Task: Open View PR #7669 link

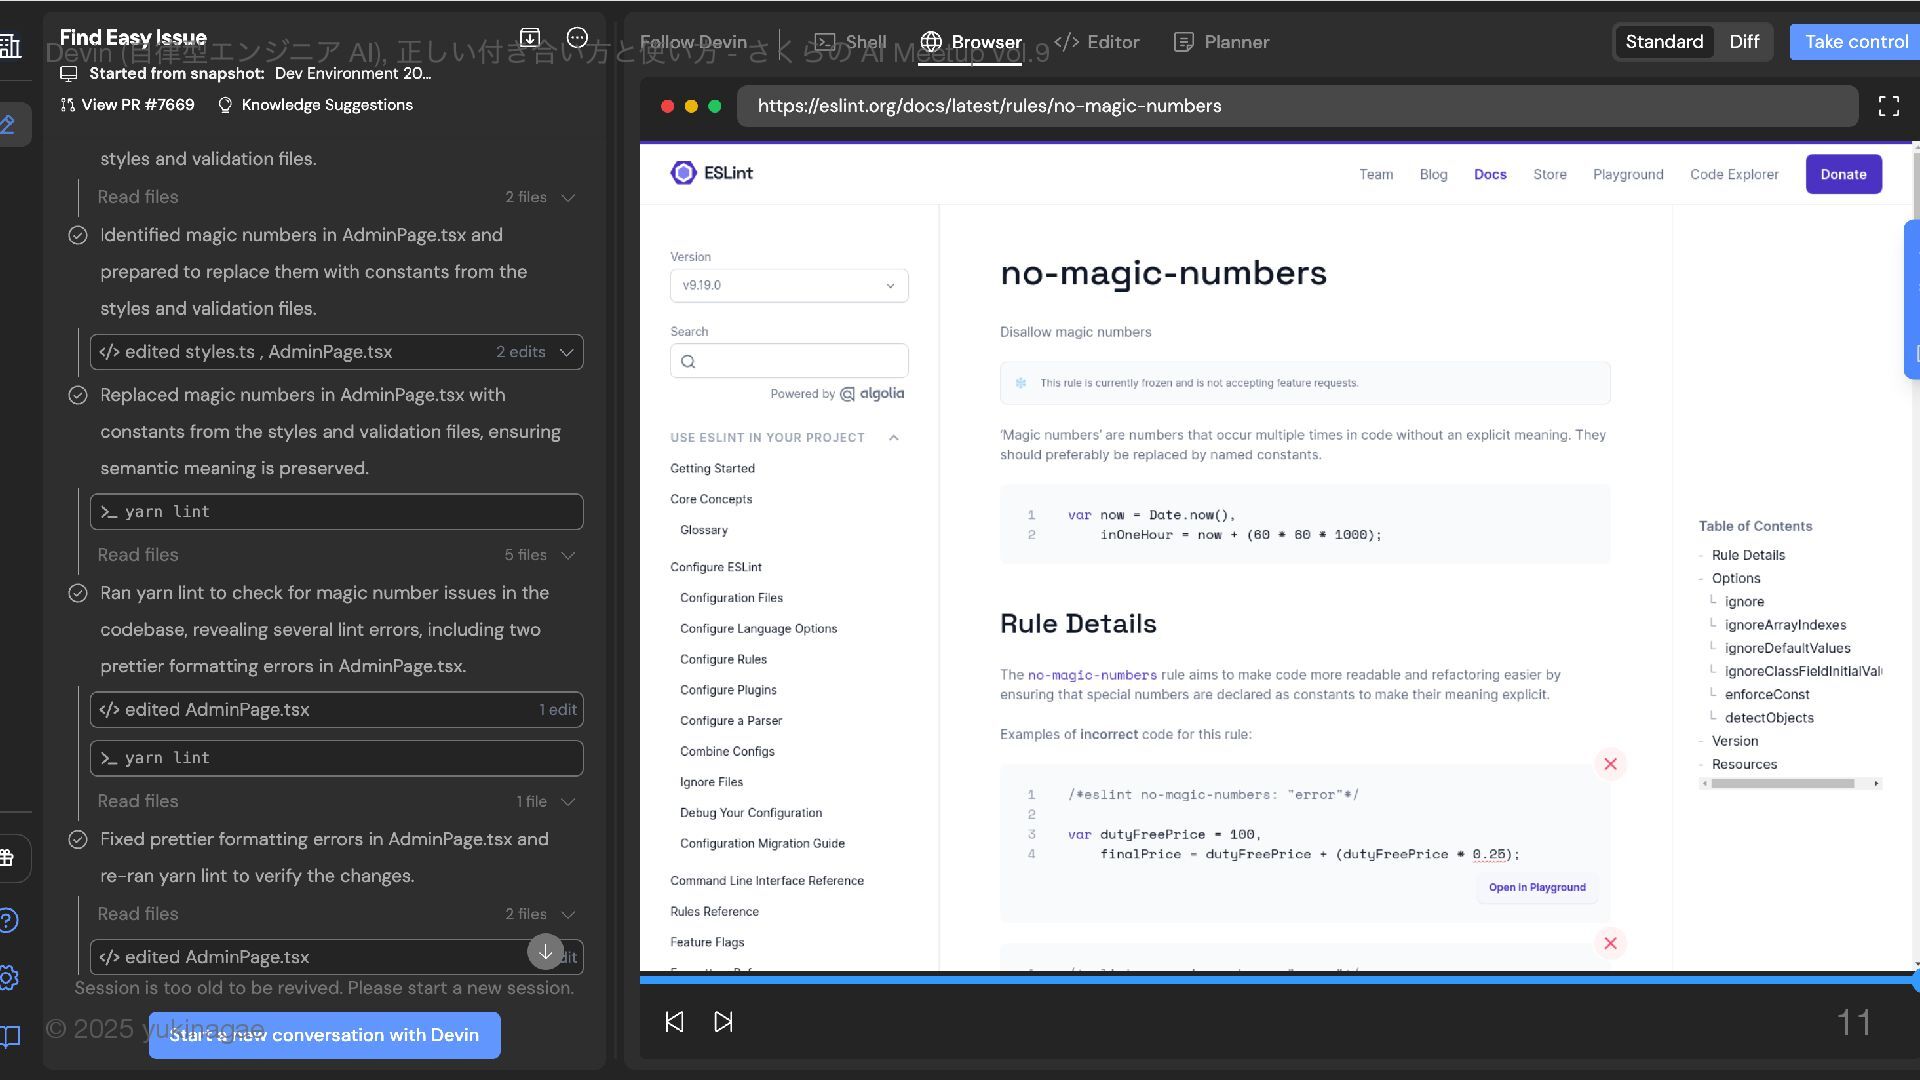Action: pyautogui.click(x=127, y=105)
